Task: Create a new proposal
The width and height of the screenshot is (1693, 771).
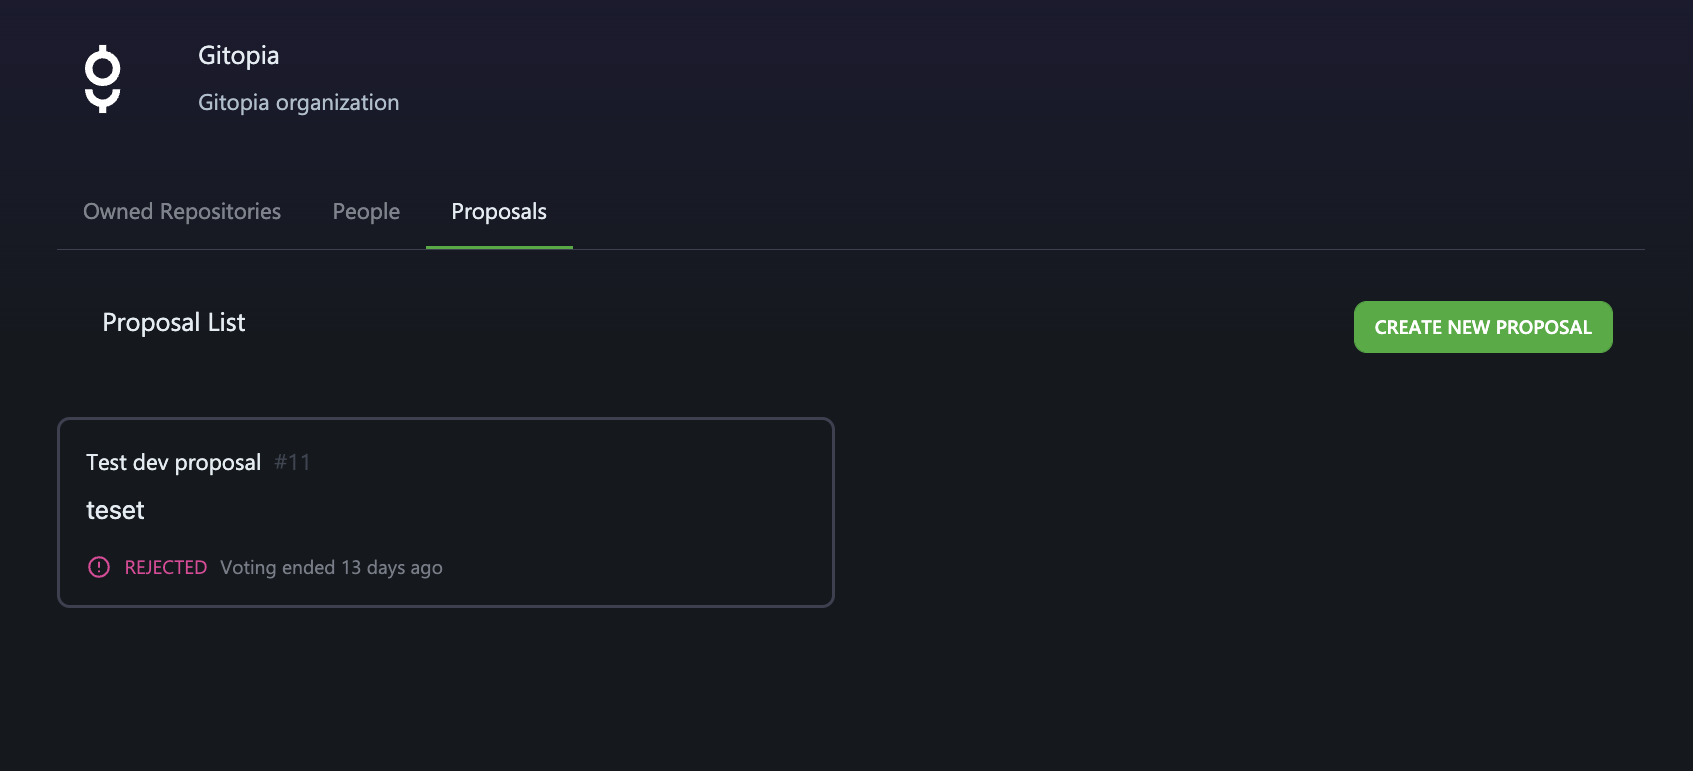Action: (1483, 327)
